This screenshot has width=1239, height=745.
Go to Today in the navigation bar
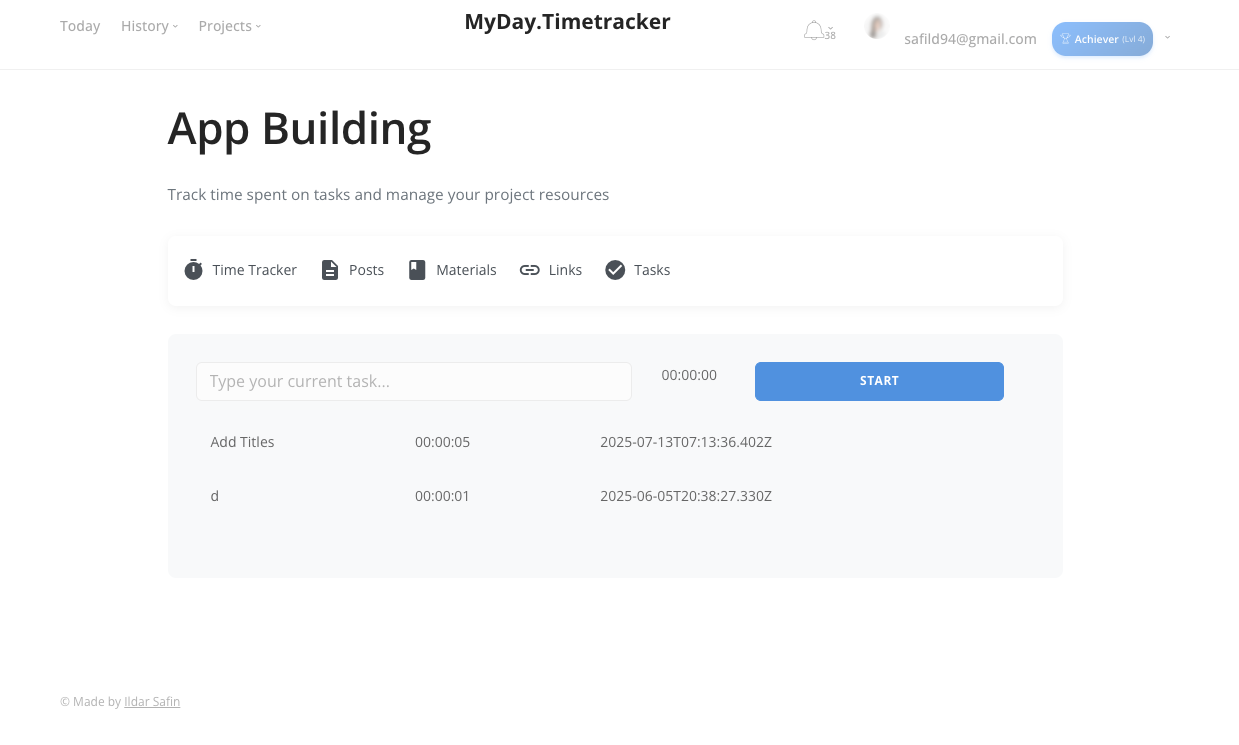point(80,25)
